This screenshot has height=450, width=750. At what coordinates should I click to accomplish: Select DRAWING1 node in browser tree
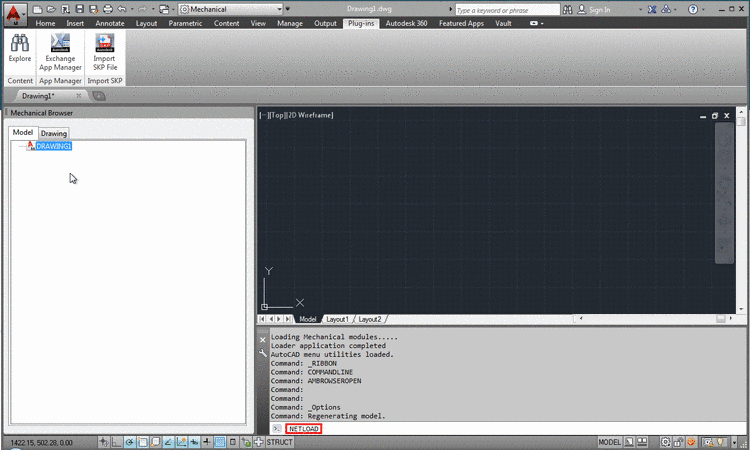(54, 146)
